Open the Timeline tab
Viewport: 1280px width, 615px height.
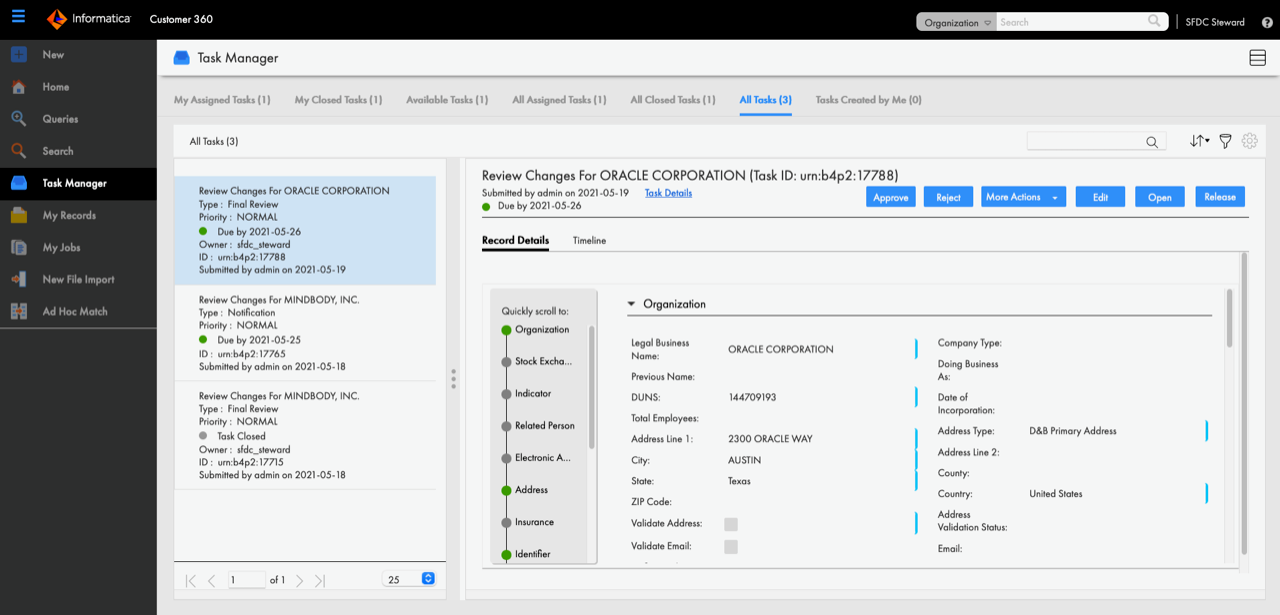(589, 241)
